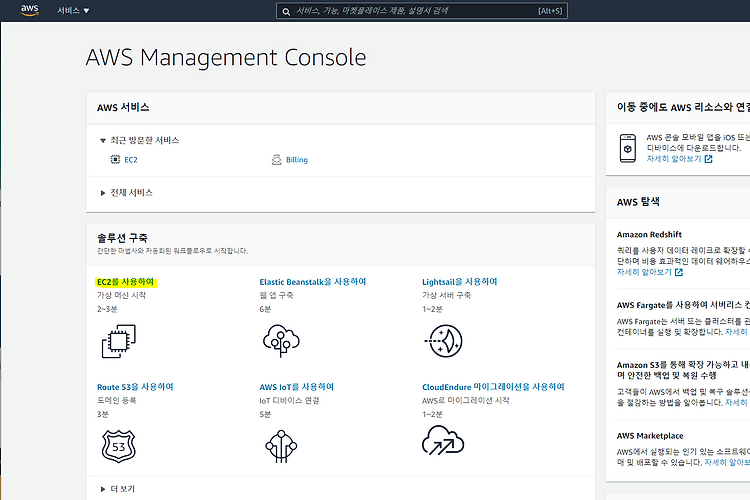Screen dimensions: 750x500
Task: Click the EC2 chip icon in solutions
Action: 119,341
